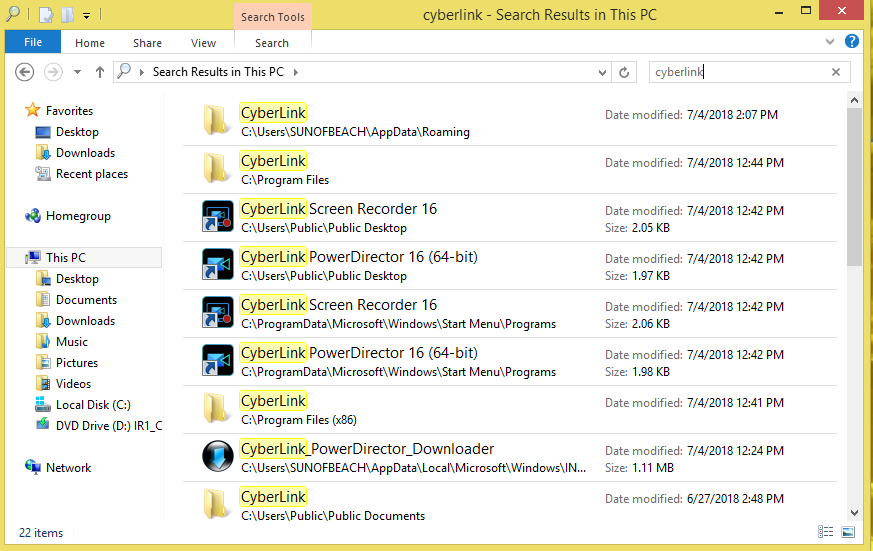Select Screen Recorder 16 Start Menu shortcut

tap(509, 314)
